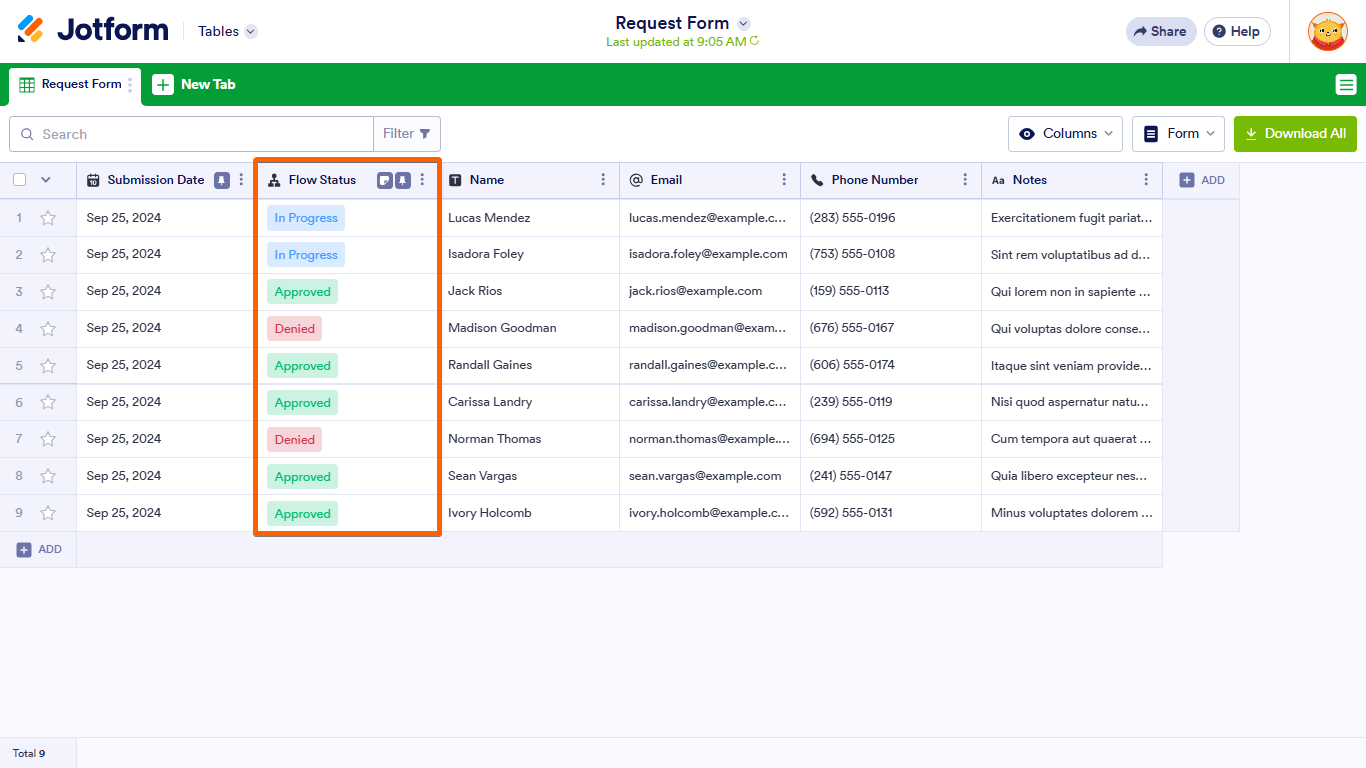Screen dimensions: 1366x768
Task: Star the Ivory Holcomb row
Action: (47, 514)
